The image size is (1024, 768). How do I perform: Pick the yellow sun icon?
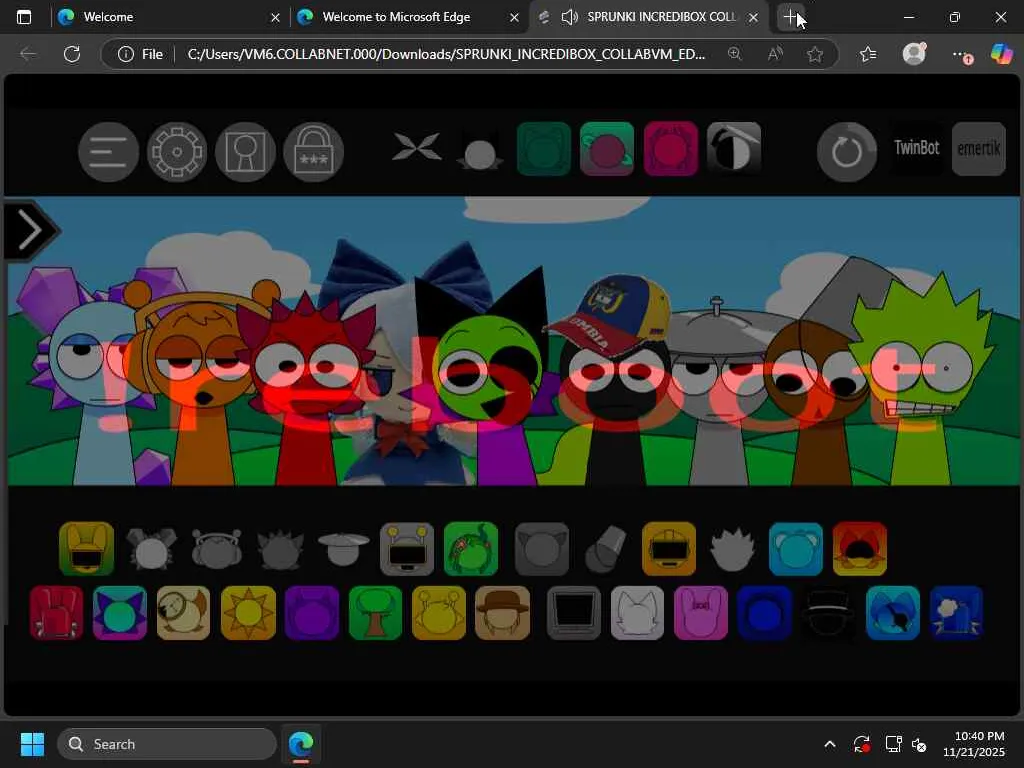pos(248,613)
